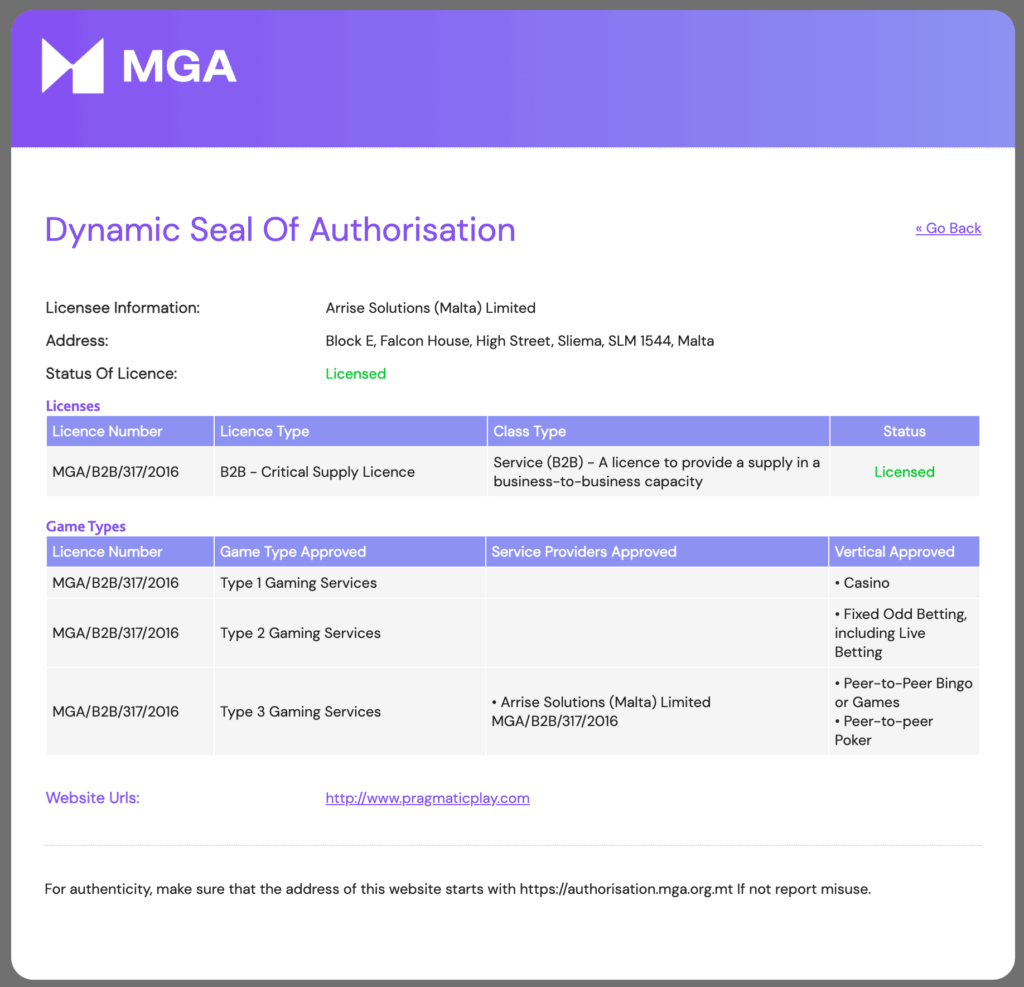Click the MGA logo icon
The width and height of the screenshot is (1024, 987).
pos(72,66)
